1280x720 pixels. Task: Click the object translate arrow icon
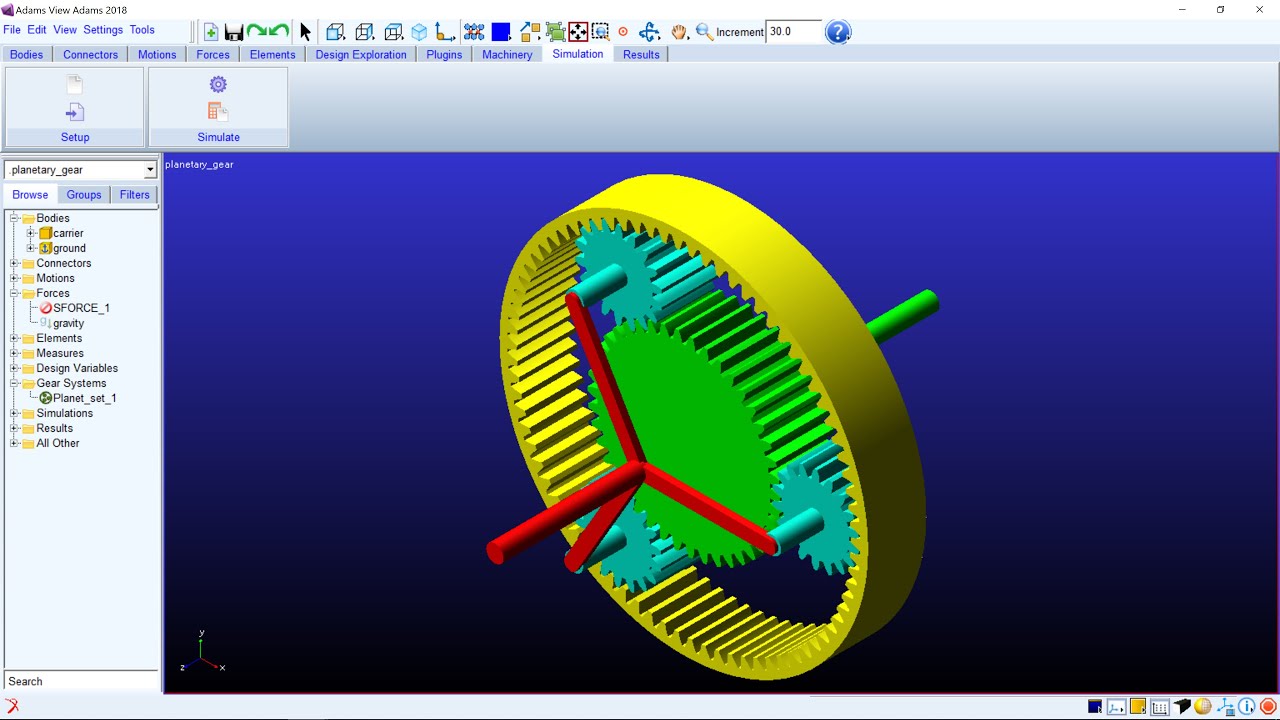pos(530,32)
